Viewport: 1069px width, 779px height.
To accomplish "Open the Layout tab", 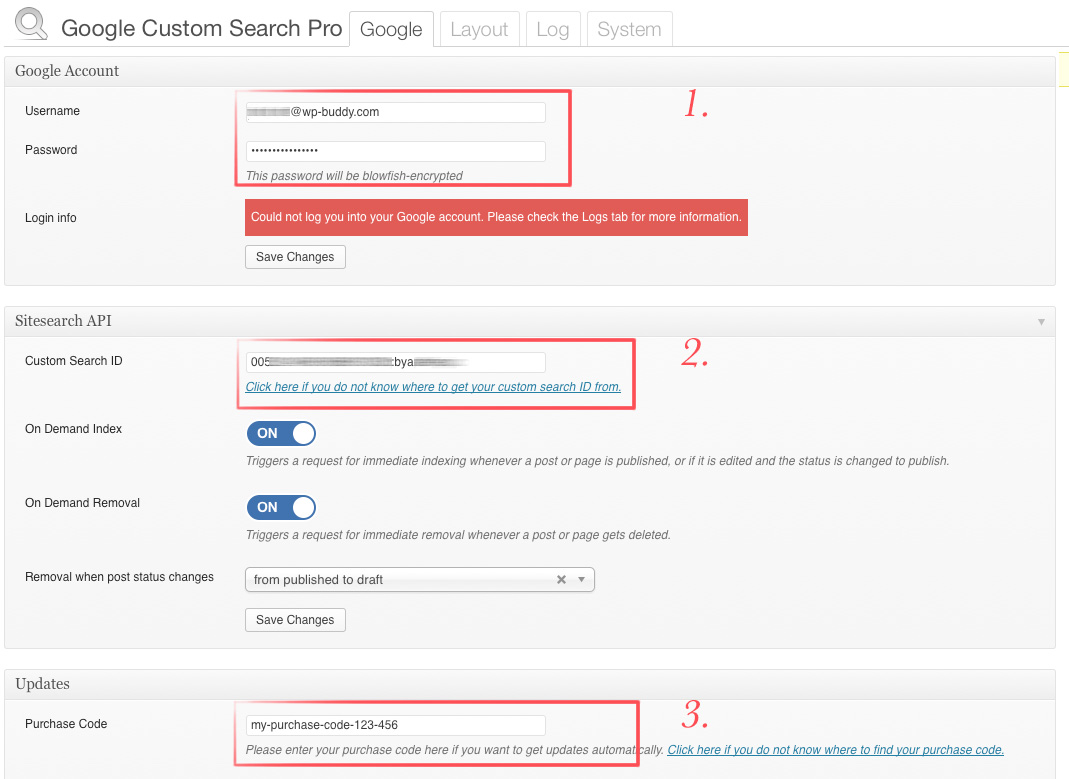I will point(479,29).
